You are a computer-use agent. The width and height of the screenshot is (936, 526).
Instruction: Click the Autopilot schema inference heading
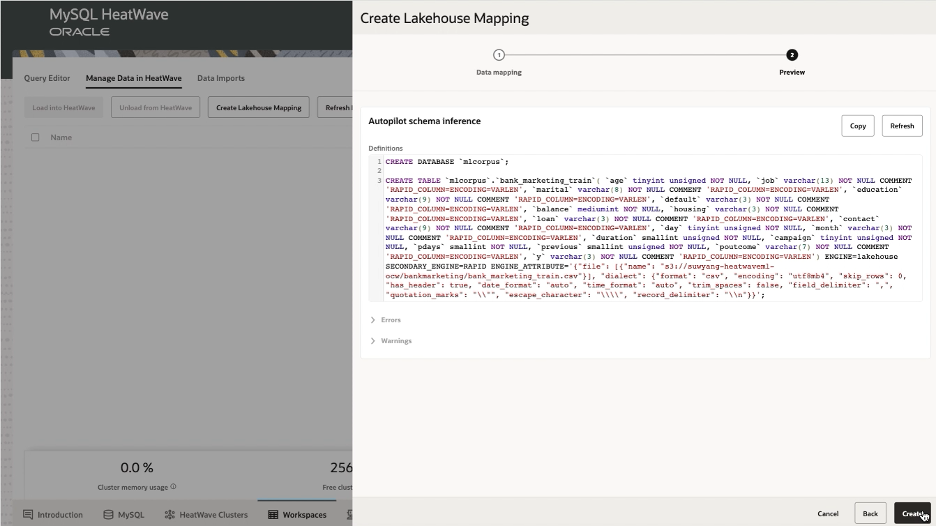(x=424, y=121)
